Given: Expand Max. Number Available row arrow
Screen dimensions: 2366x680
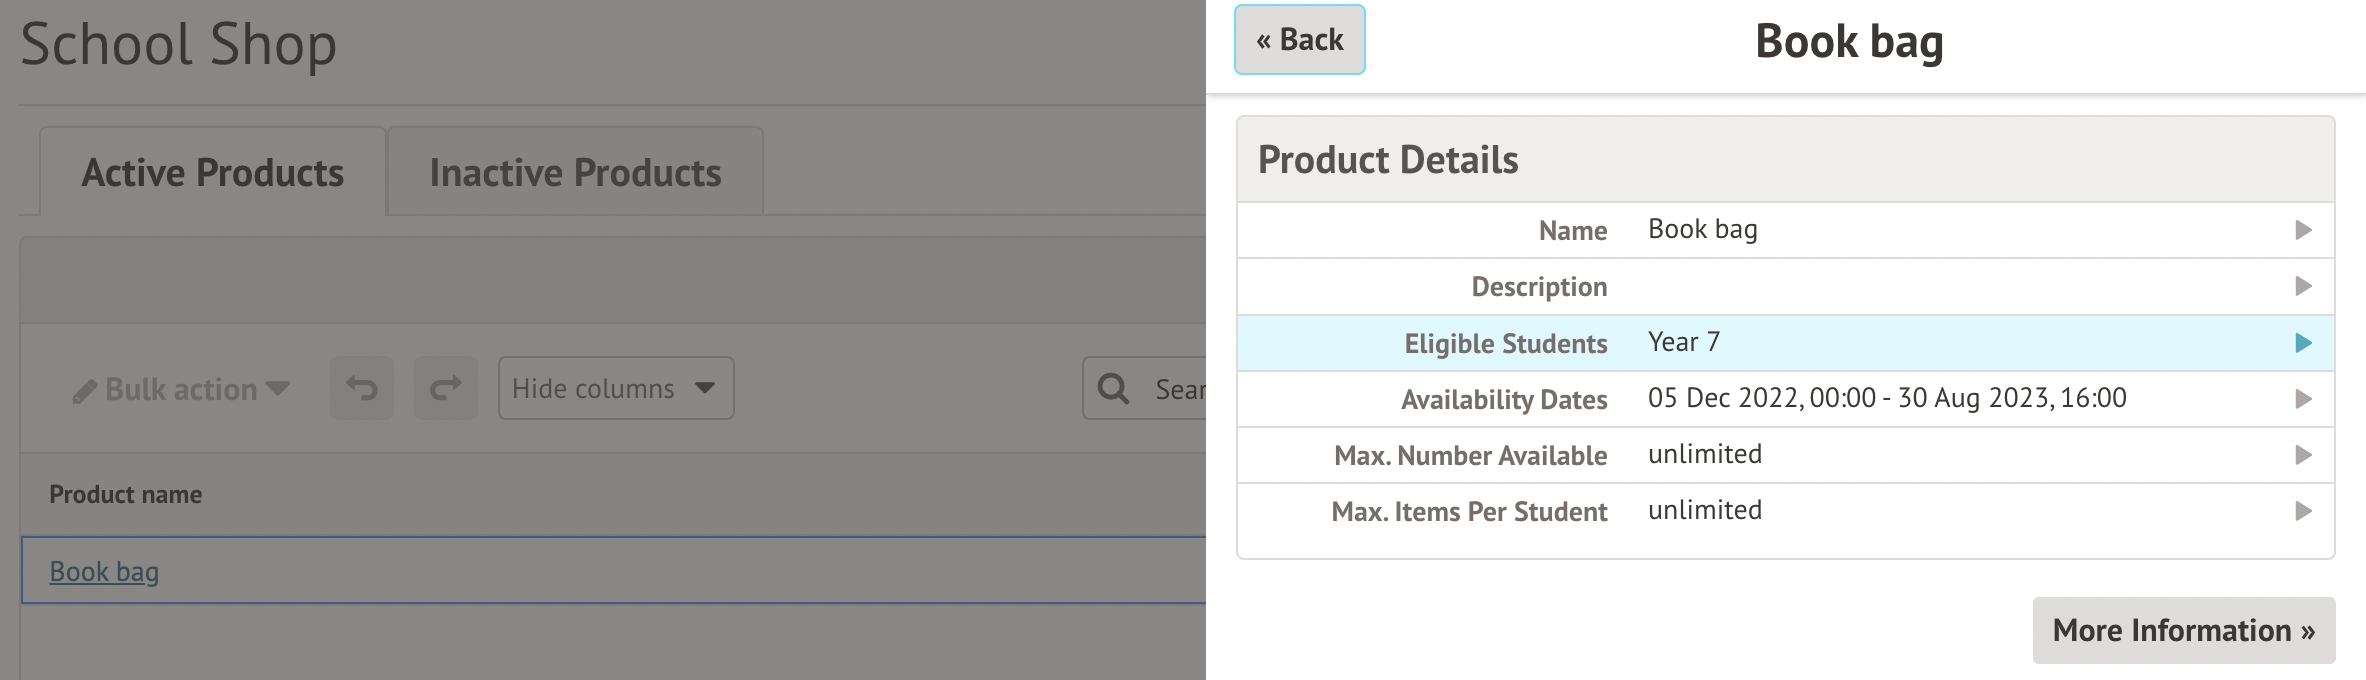Looking at the screenshot, I should point(2303,455).
